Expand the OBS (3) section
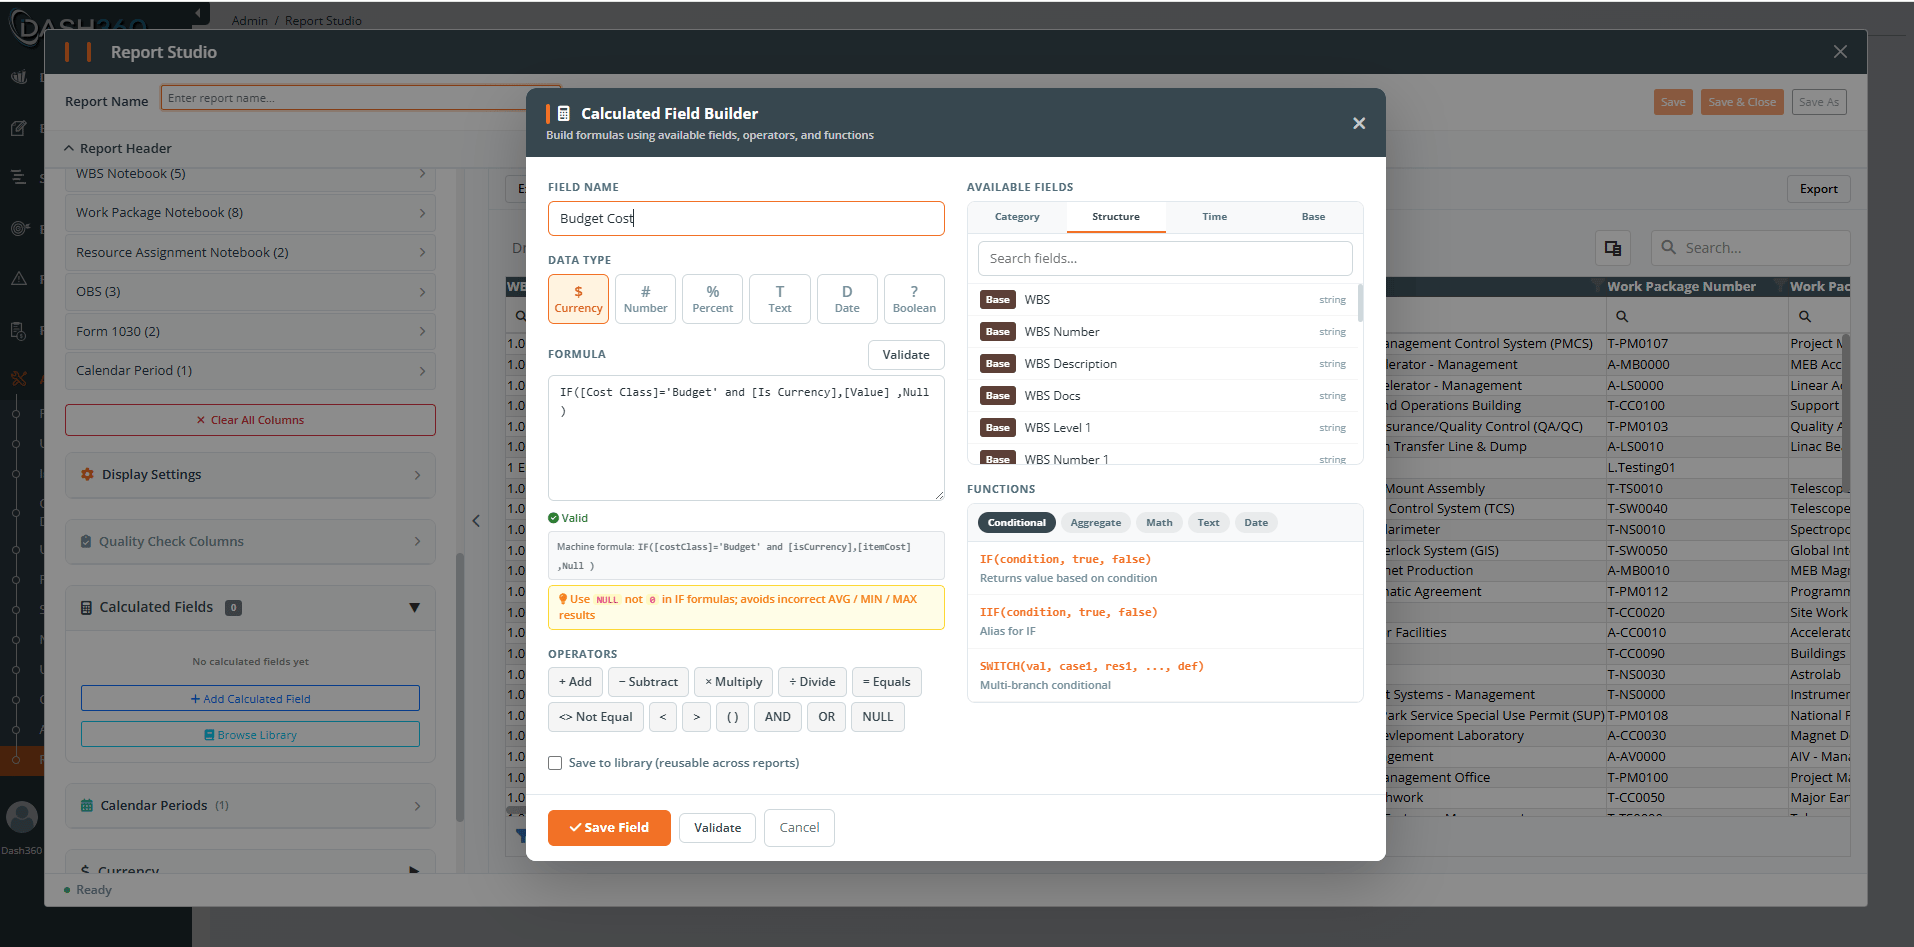 point(250,292)
